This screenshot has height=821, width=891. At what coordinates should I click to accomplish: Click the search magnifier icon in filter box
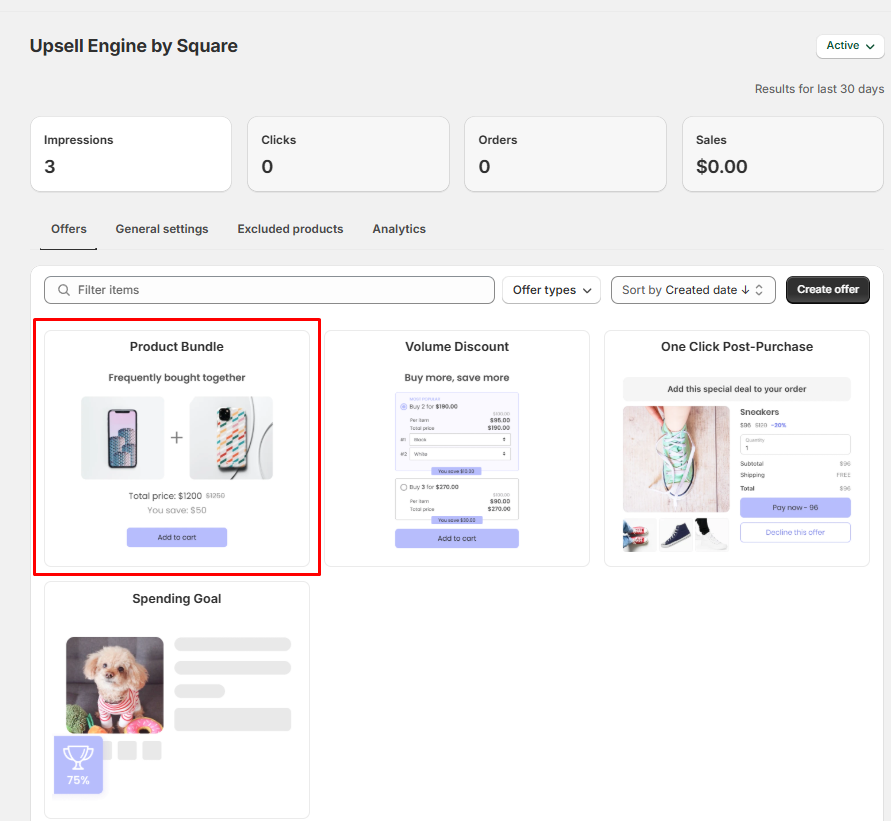coord(64,290)
